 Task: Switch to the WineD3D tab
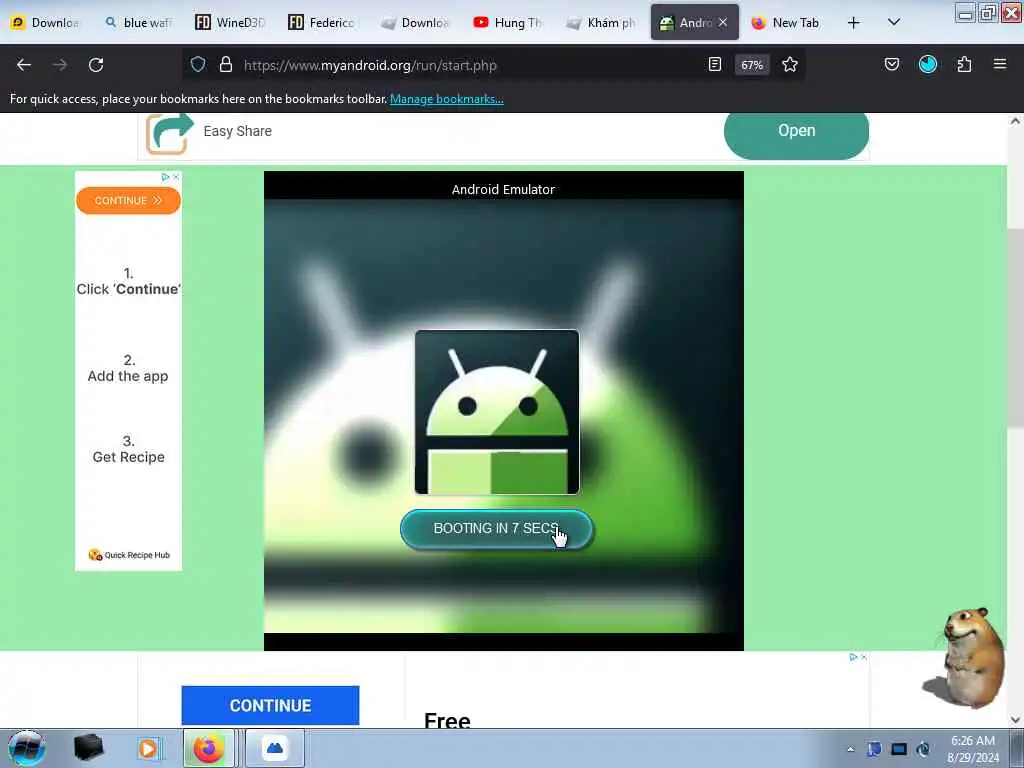(x=231, y=23)
